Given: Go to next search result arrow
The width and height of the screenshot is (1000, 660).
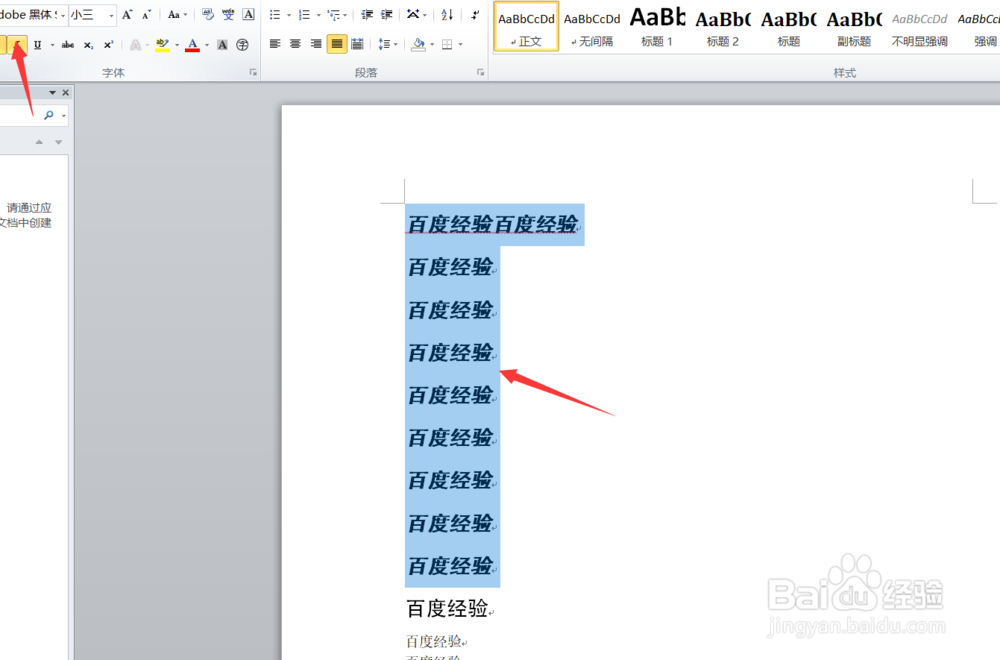Looking at the screenshot, I should coord(59,142).
